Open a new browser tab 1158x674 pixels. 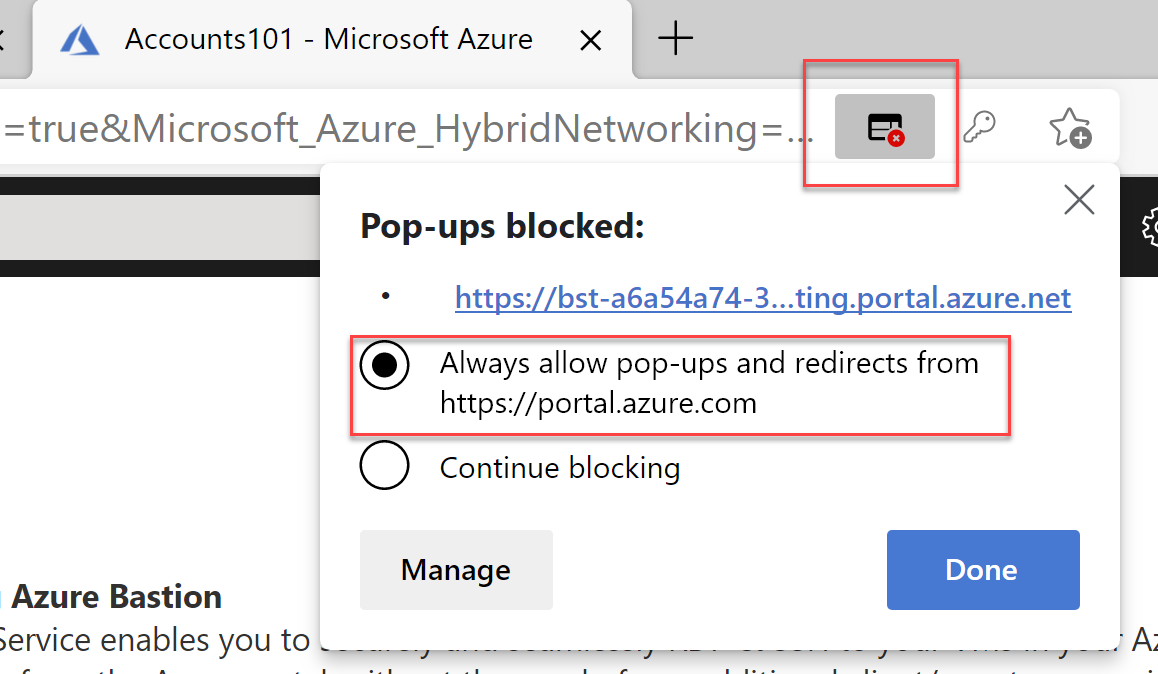coord(675,38)
